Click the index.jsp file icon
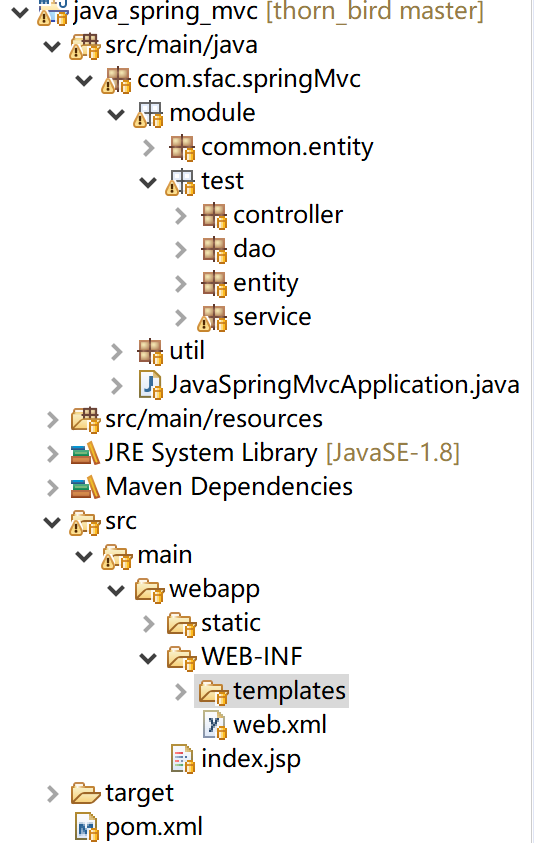 (x=182, y=759)
